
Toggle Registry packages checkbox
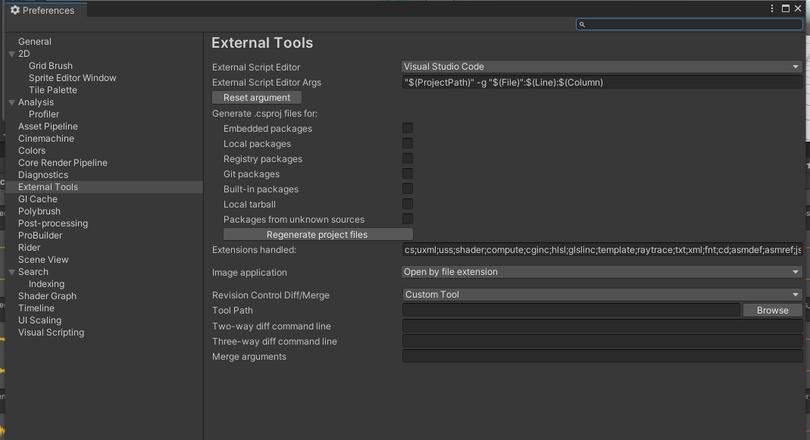pyautogui.click(x=408, y=159)
